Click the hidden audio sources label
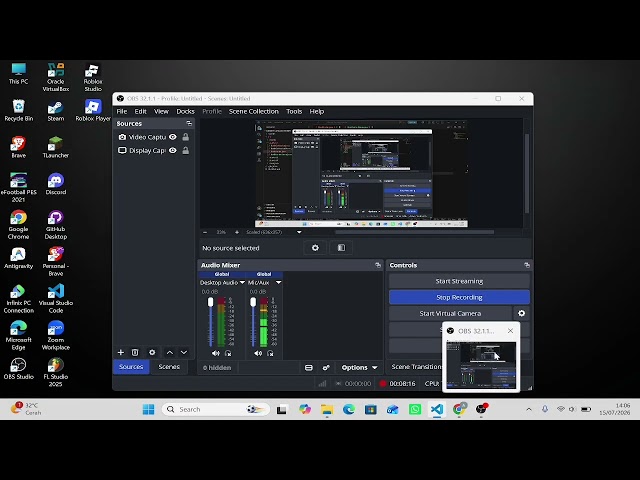 click(x=217, y=368)
